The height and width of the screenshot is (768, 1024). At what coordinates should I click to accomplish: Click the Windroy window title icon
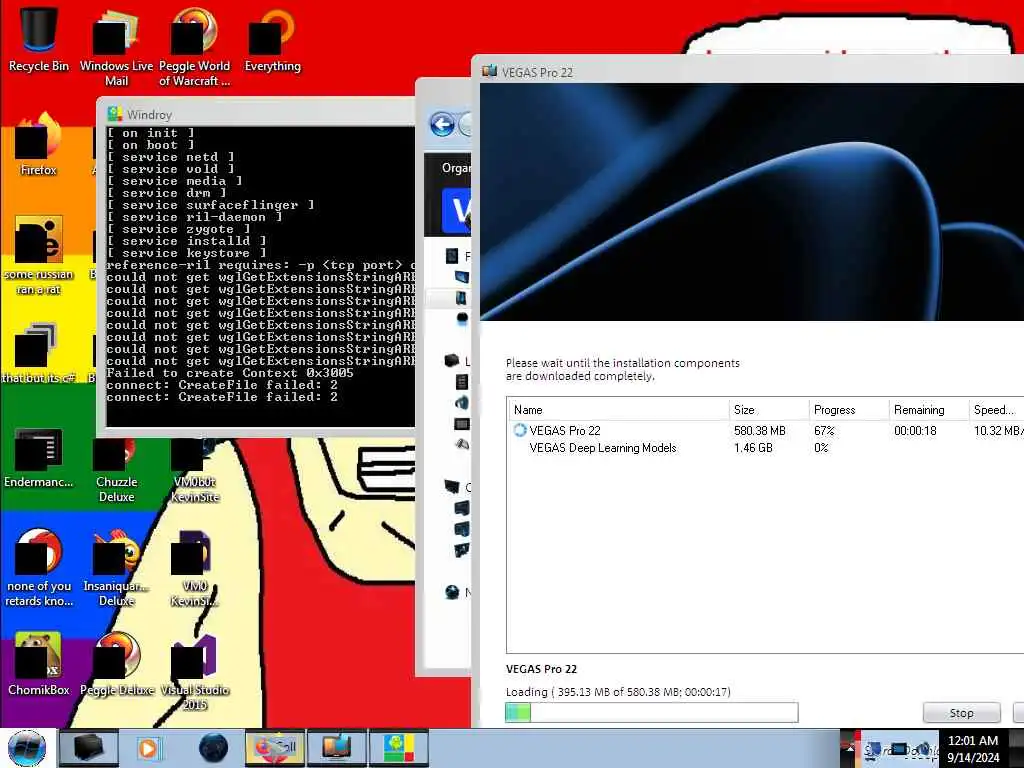point(115,114)
